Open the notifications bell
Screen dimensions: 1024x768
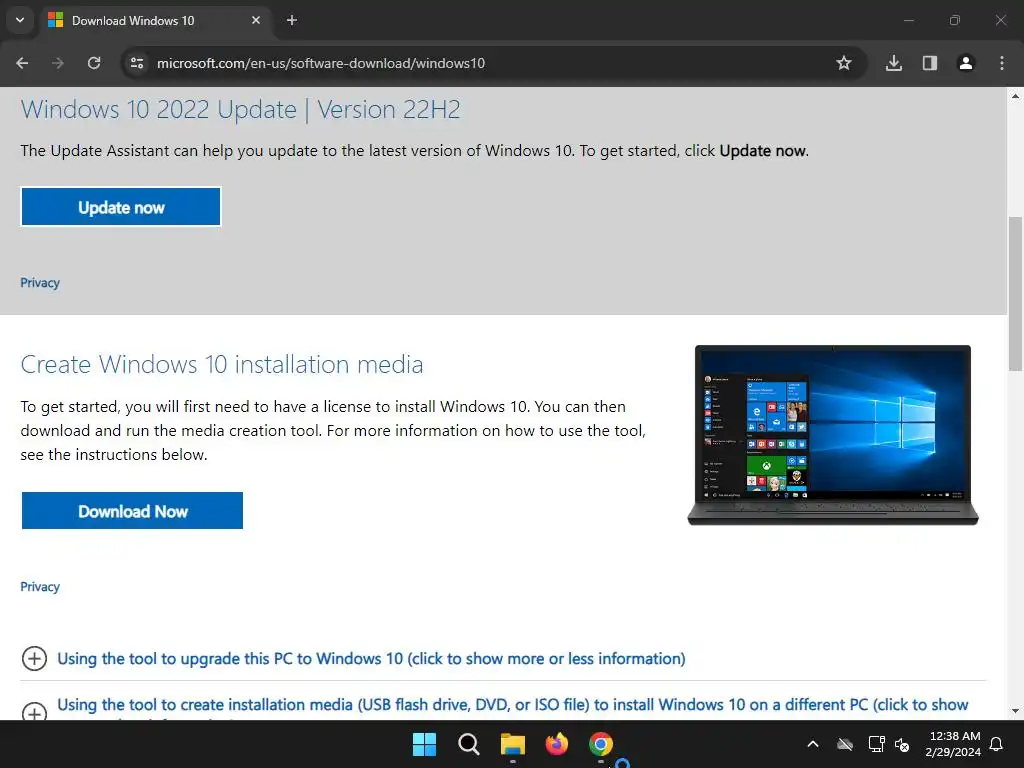[x=997, y=744]
